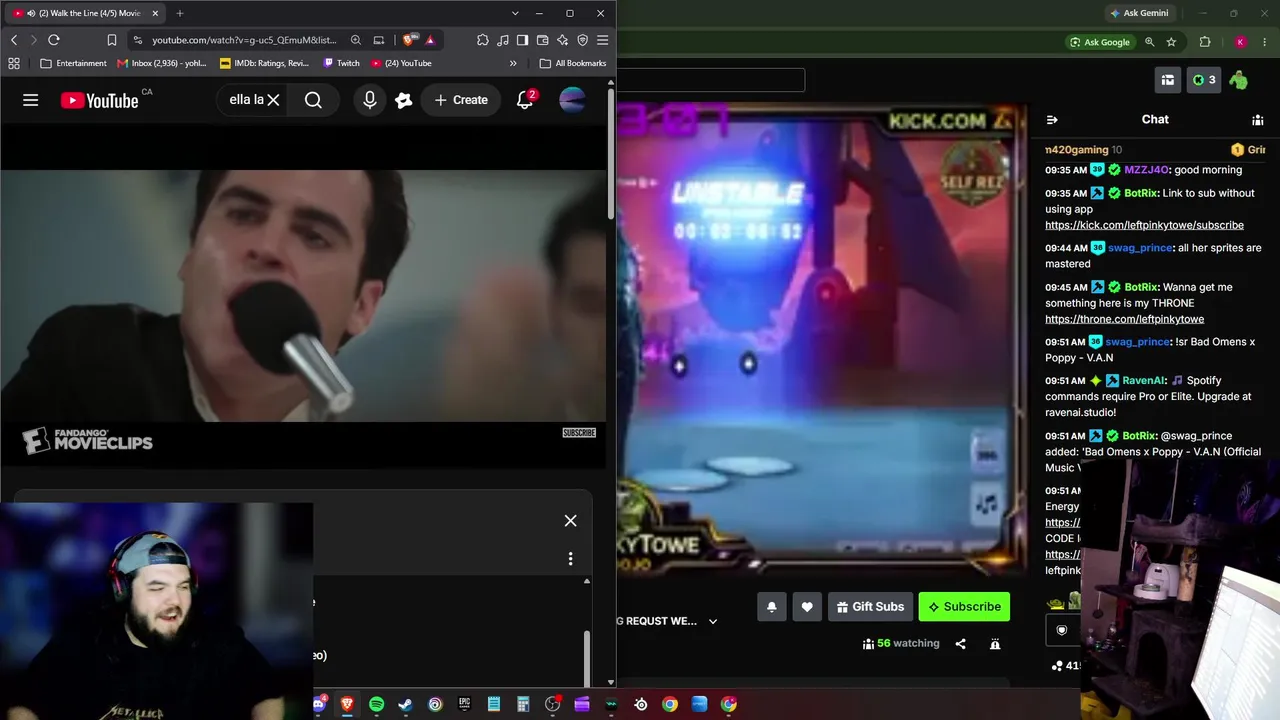Open the Entertainment bookmarks folder
Viewport: 1280px width, 720px height.
74,63
